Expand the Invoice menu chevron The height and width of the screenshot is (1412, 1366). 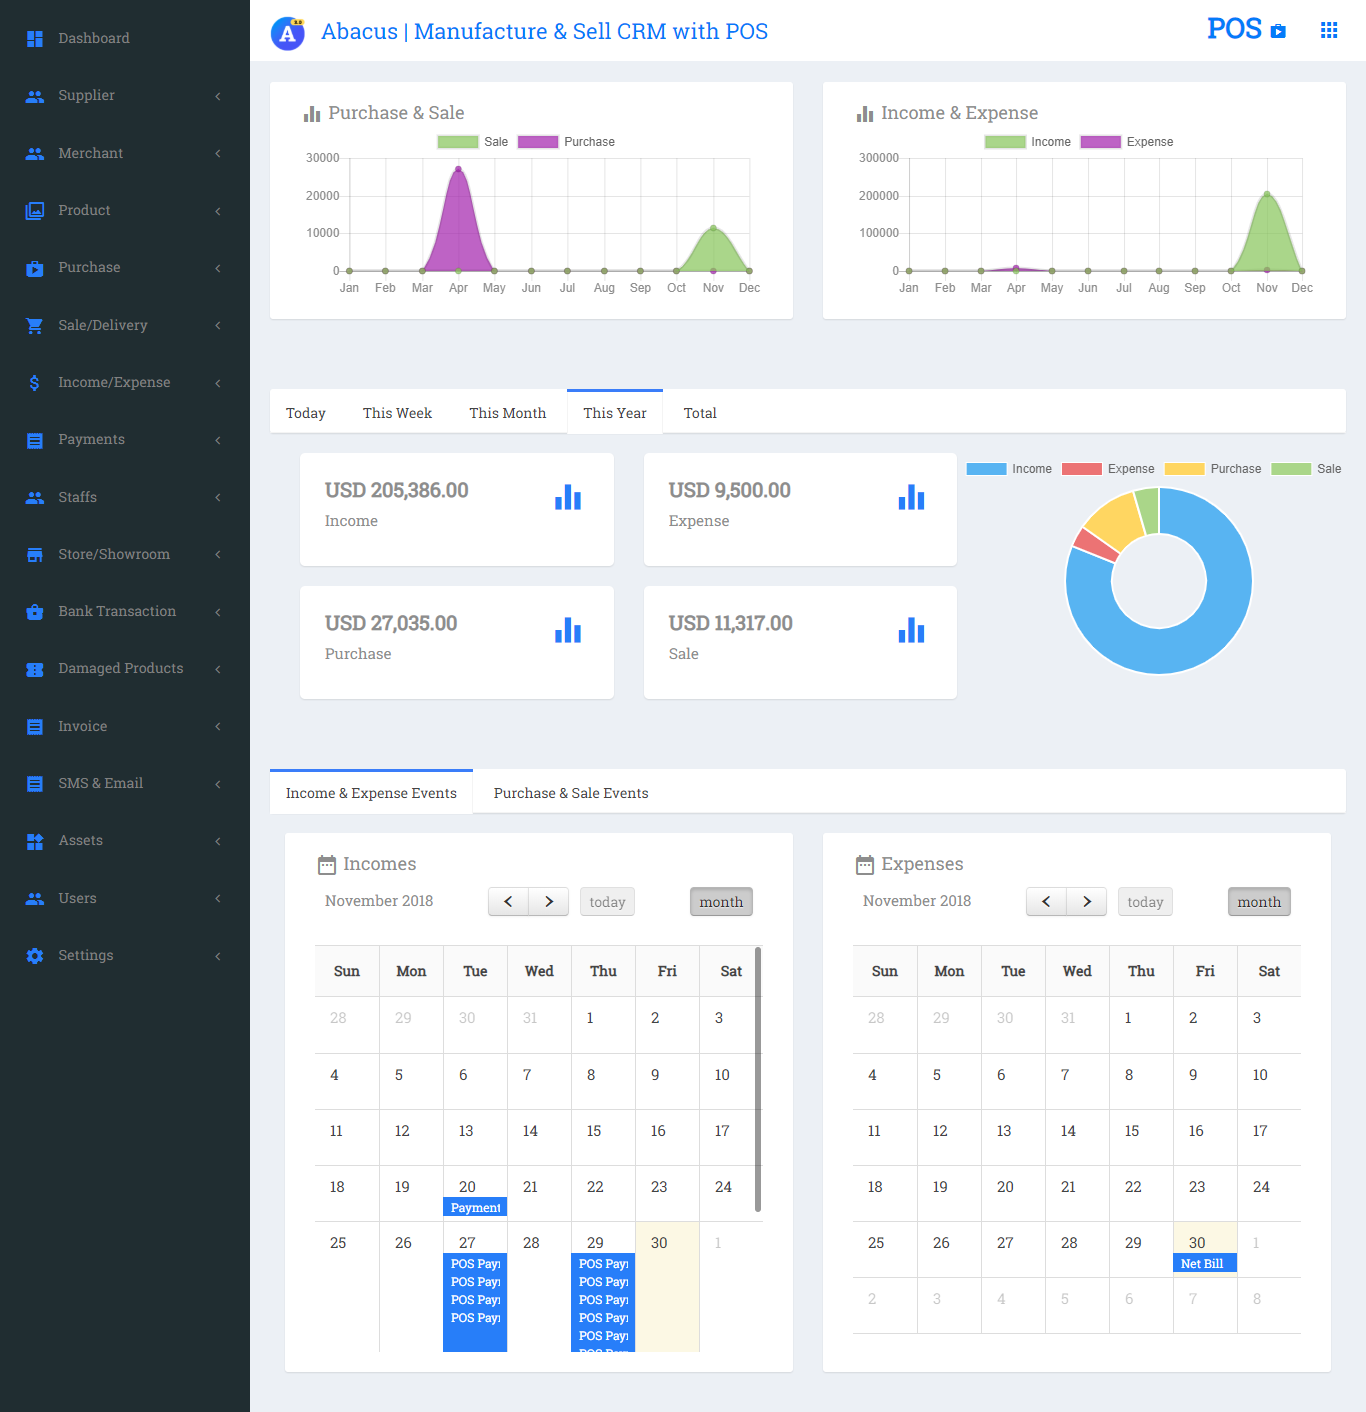coord(218,727)
